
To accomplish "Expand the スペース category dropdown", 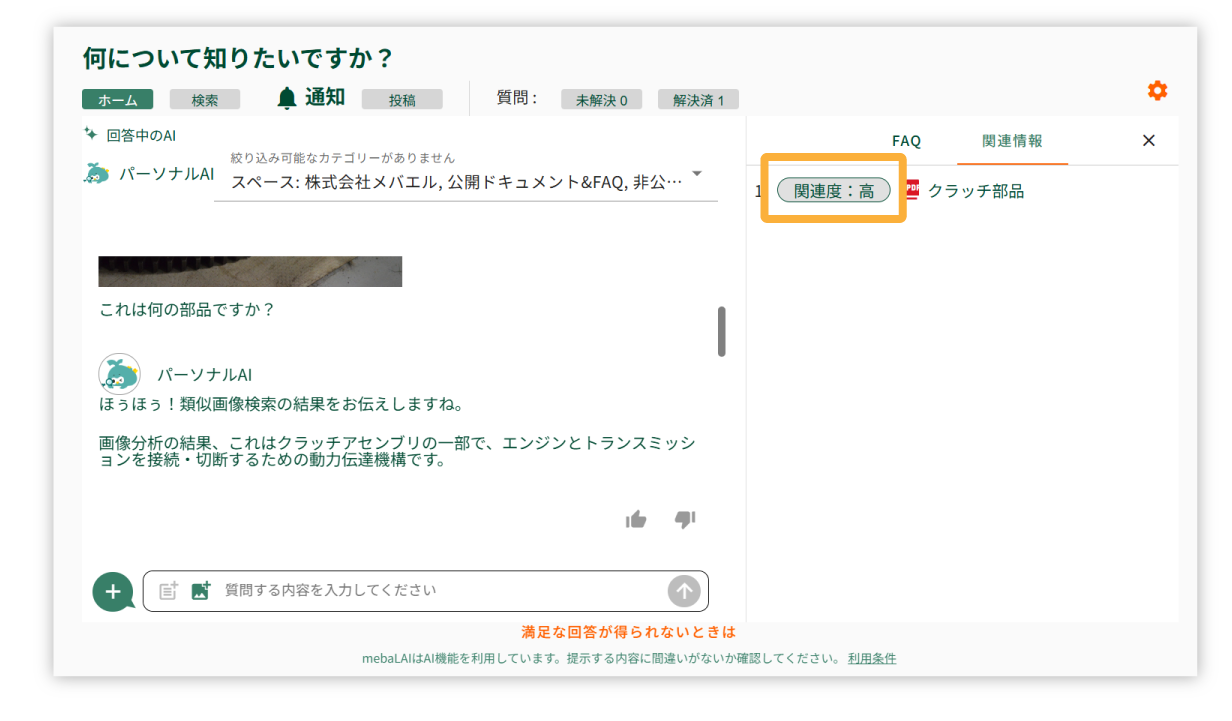I will click(697, 174).
